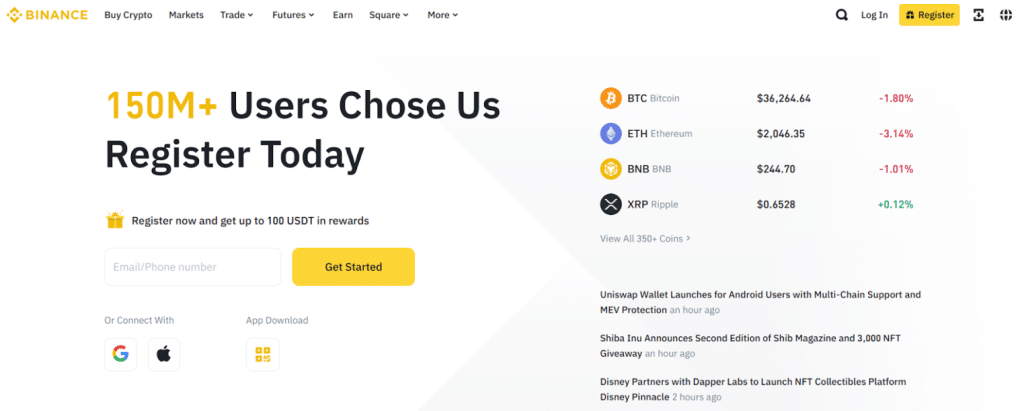The width and height of the screenshot is (1024, 411).
Task: Sign in with Google icon
Action: (x=120, y=354)
